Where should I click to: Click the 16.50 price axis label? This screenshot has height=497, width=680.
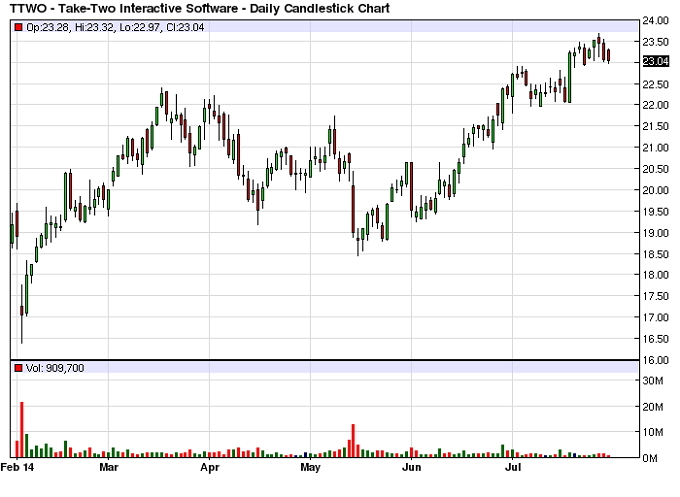point(655,339)
